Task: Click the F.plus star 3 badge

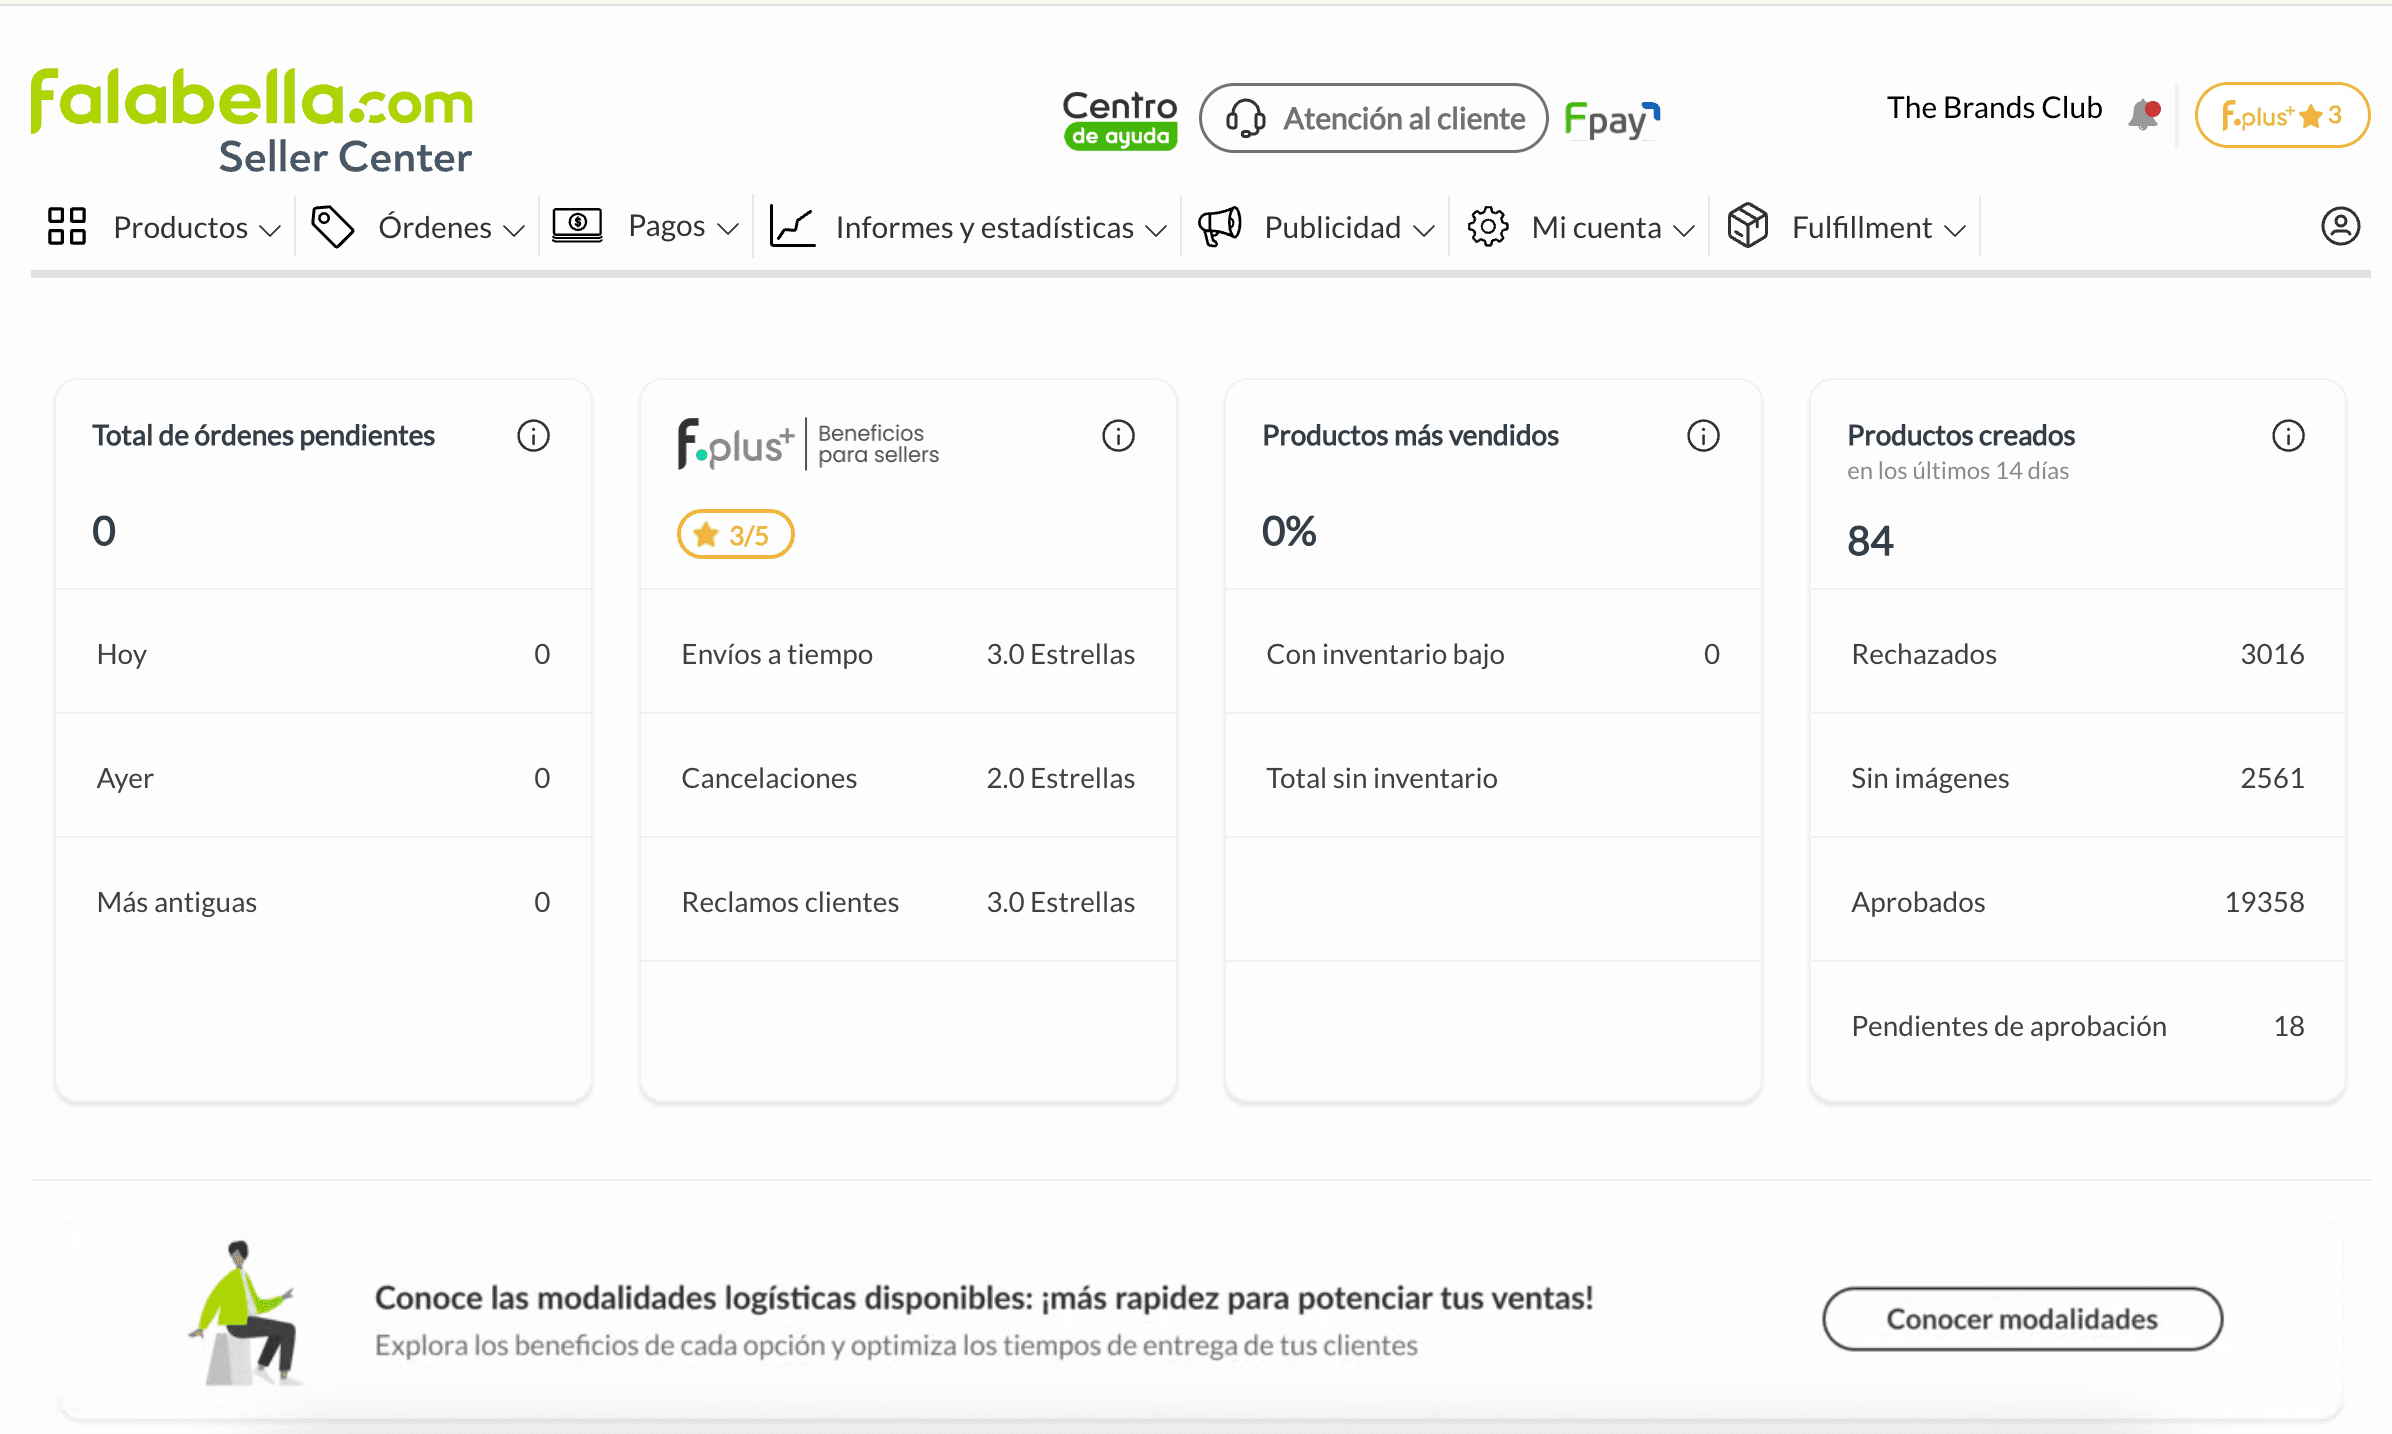Action: tap(2282, 115)
